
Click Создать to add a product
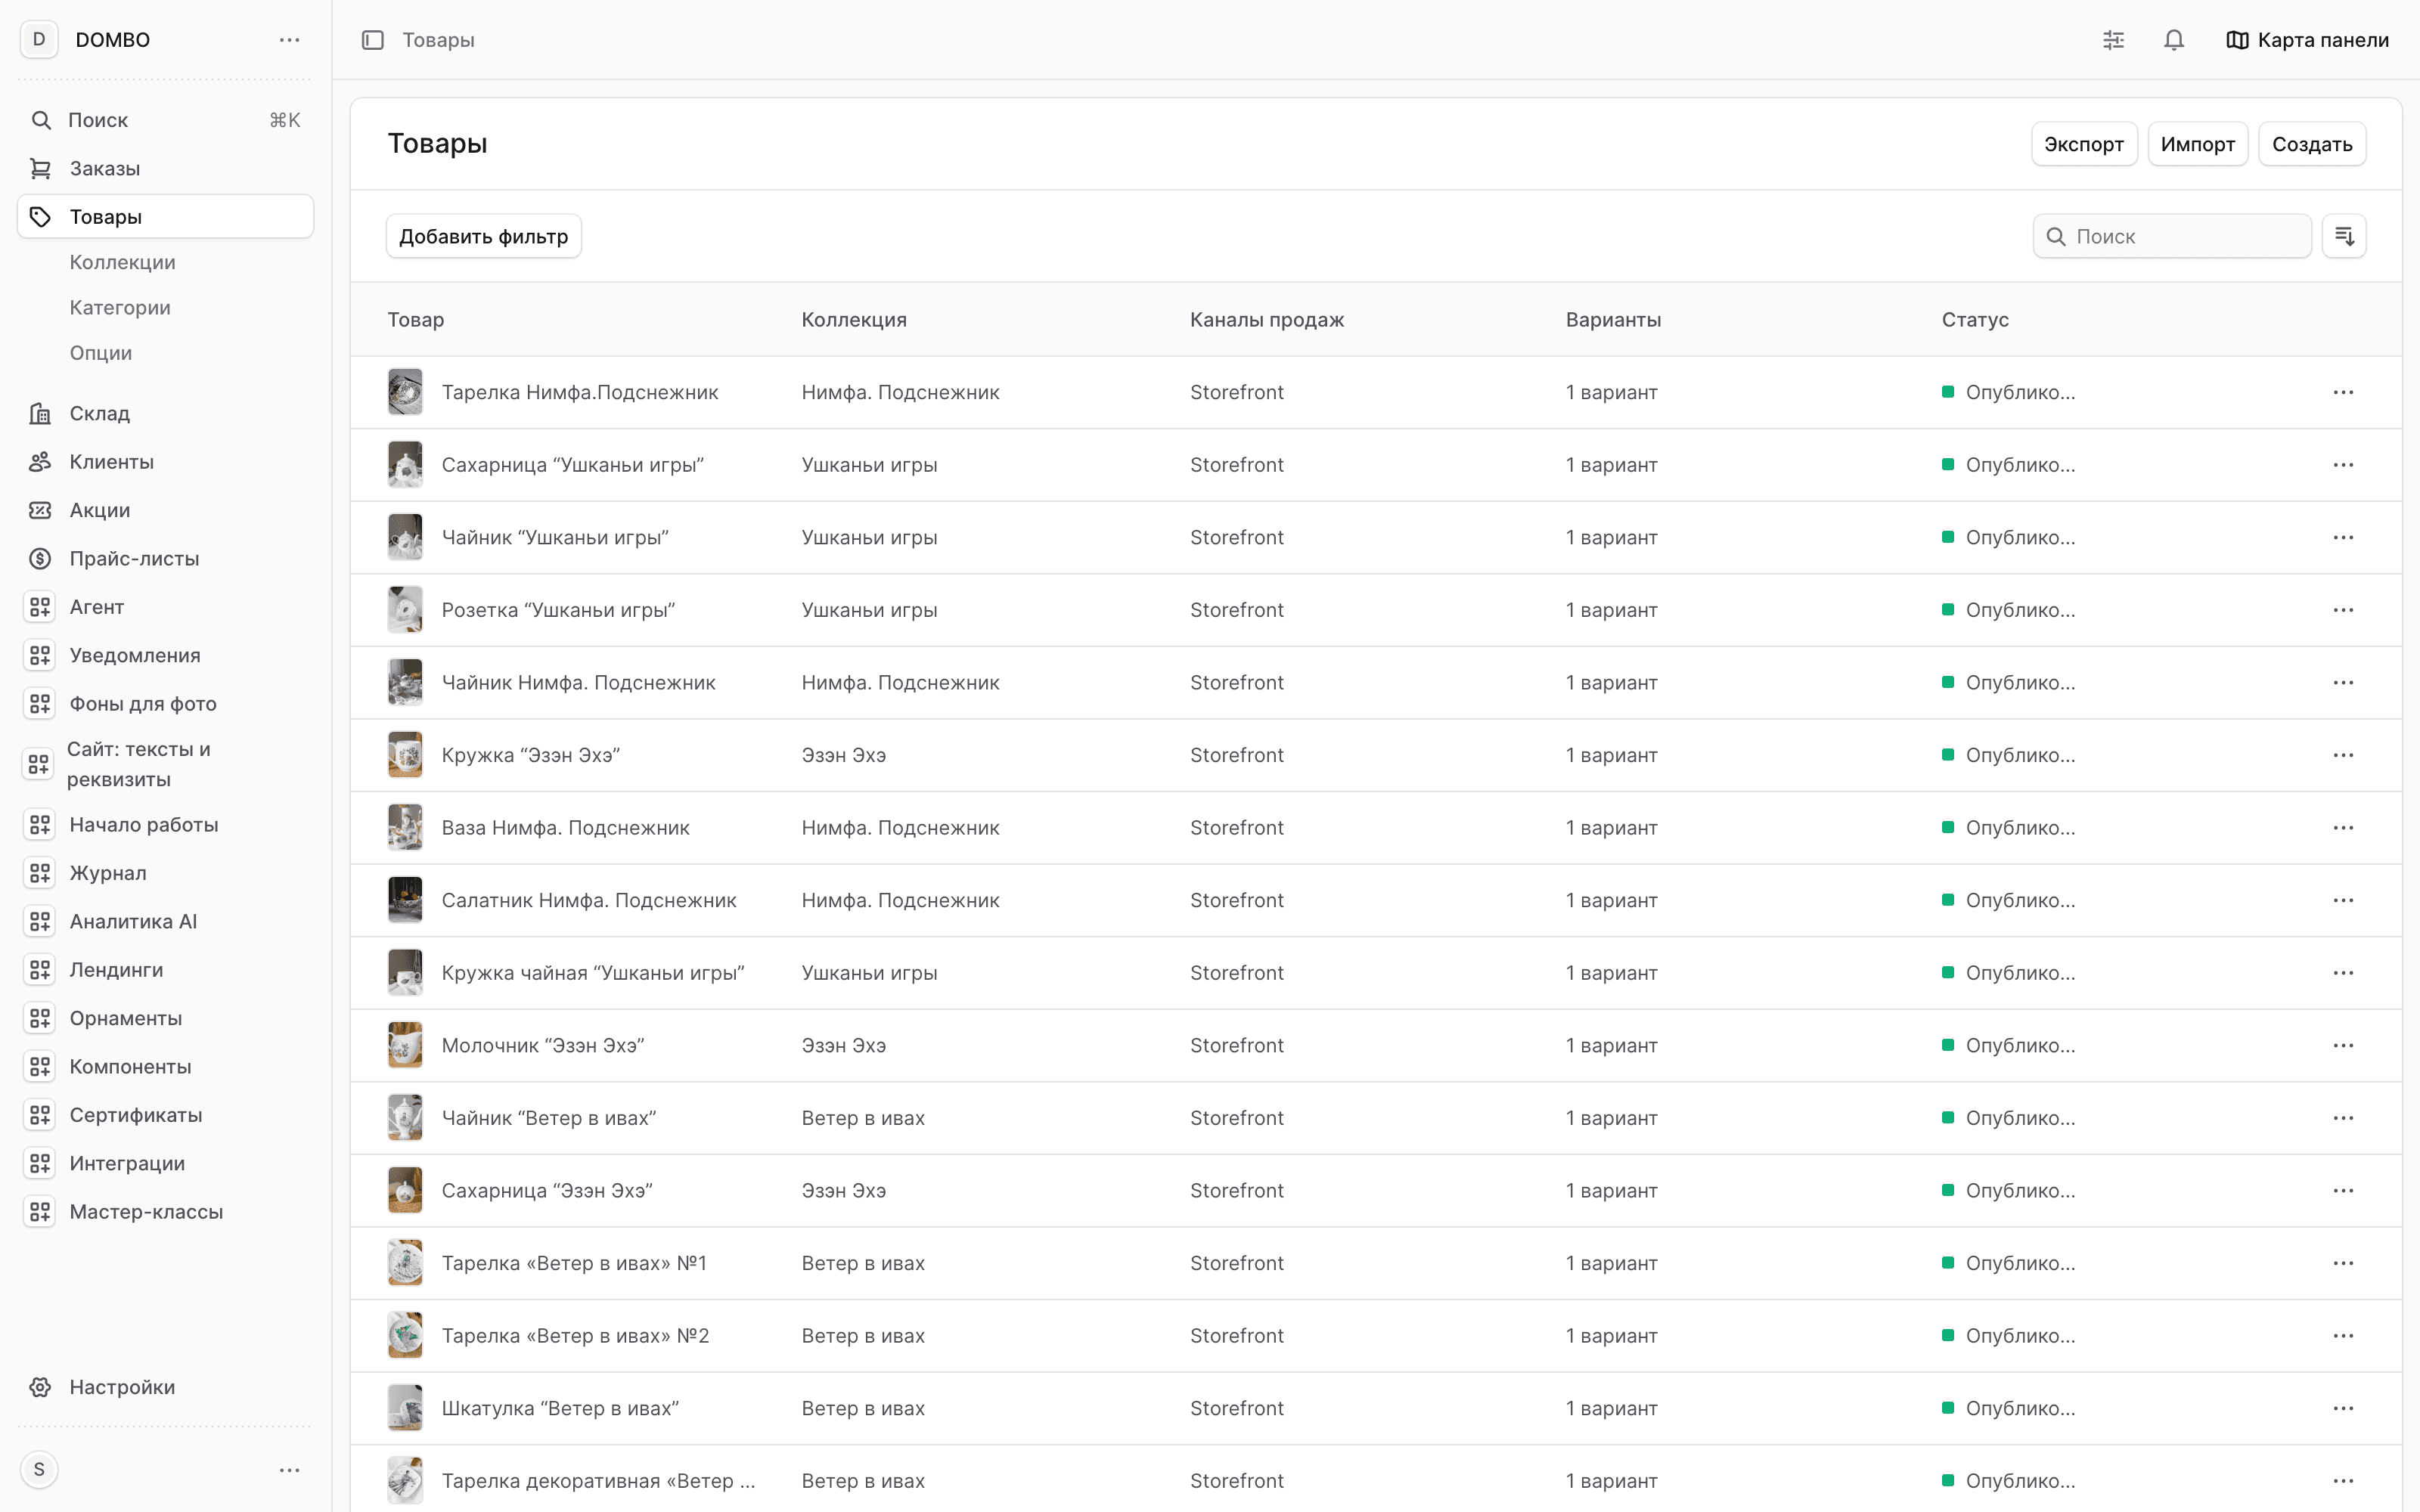2312,144
